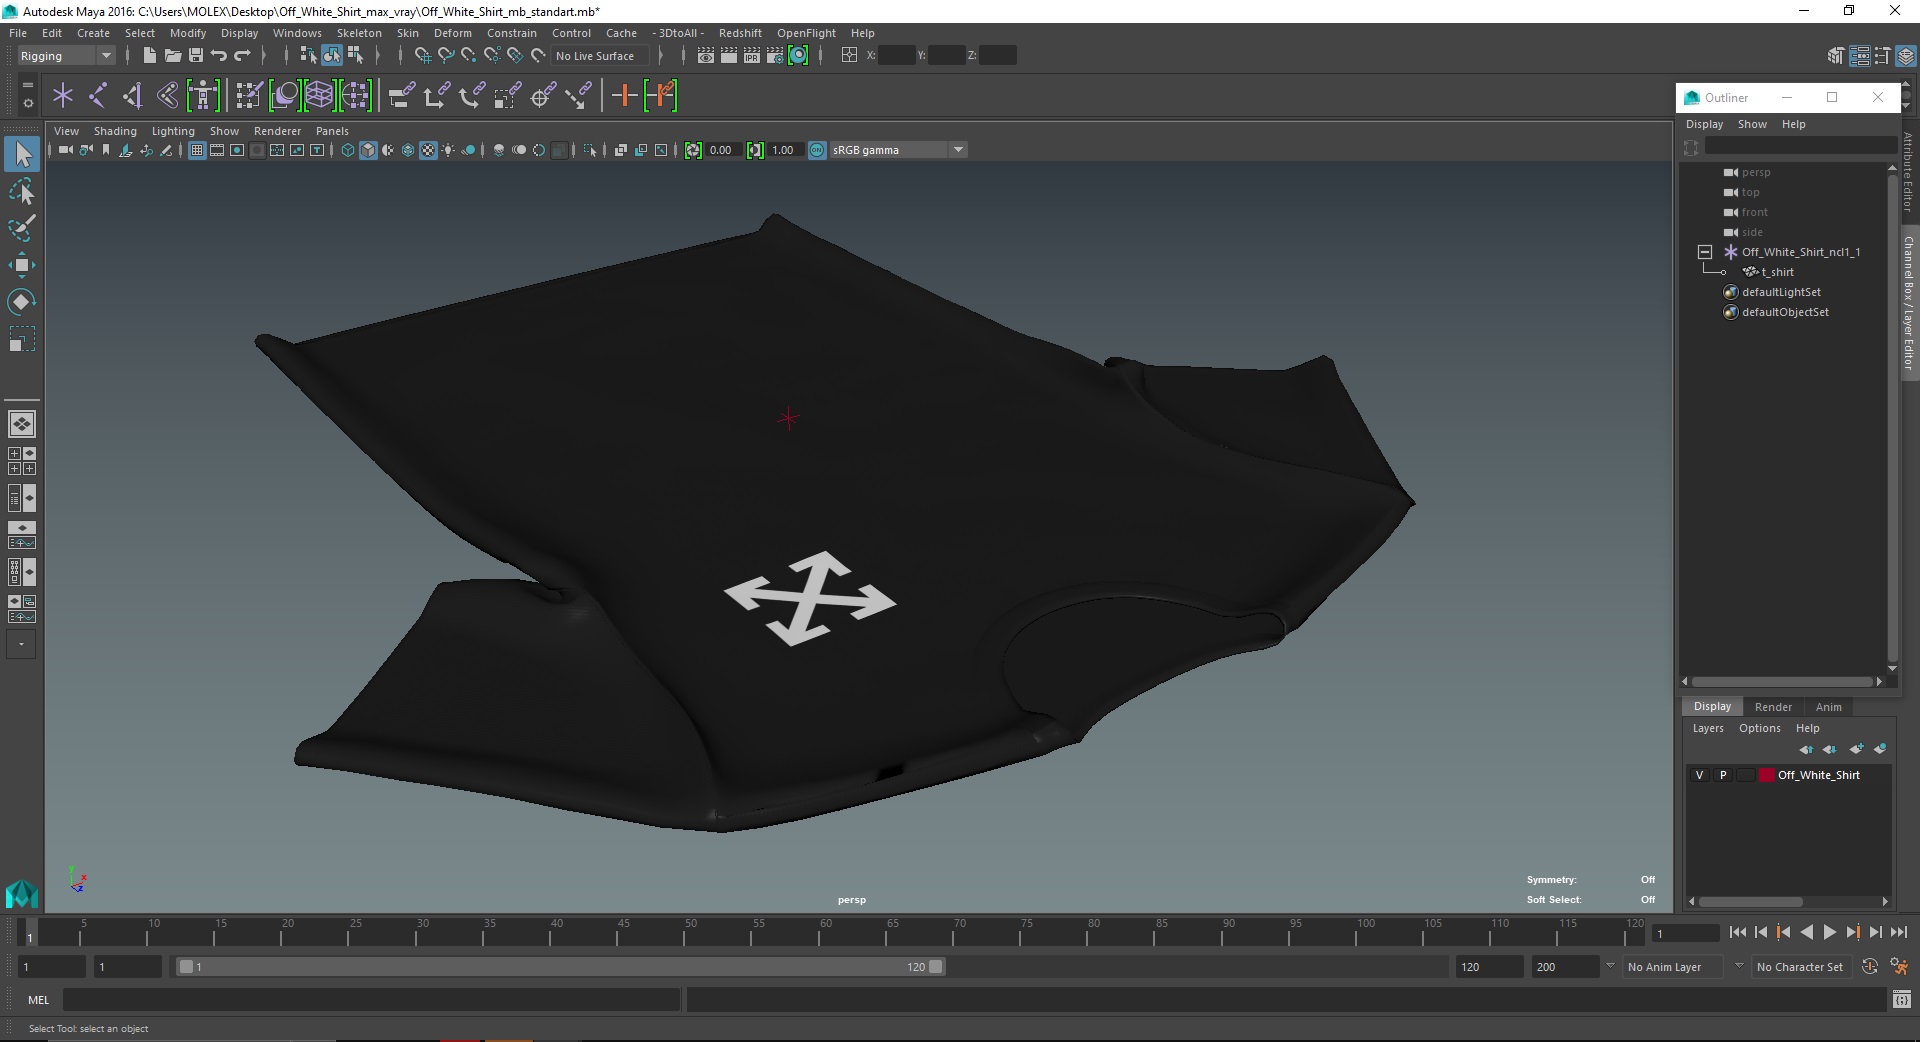This screenshot has width=1922, height=1042.
Task: Toggle the P playback of Off_White_Shirt layer
Action: click(x=1723, y=775)
